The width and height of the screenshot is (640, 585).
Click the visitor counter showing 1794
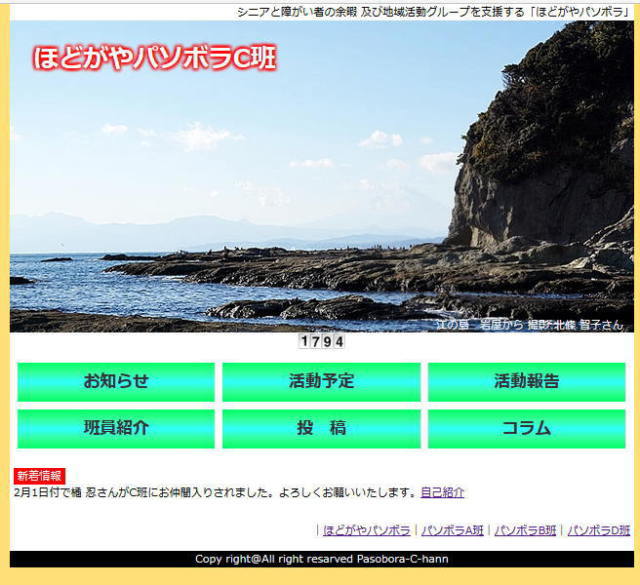pos(321,342)
